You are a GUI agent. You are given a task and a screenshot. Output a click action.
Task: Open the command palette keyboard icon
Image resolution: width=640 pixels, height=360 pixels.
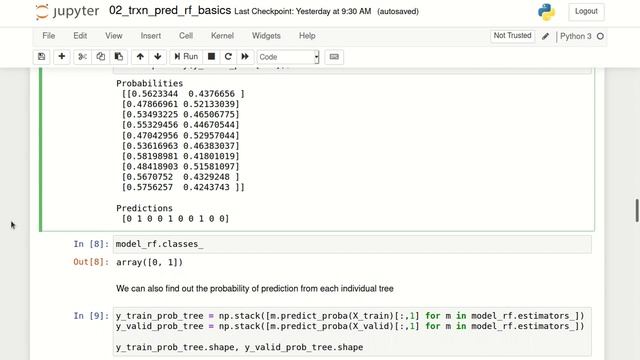click(334, 57)
